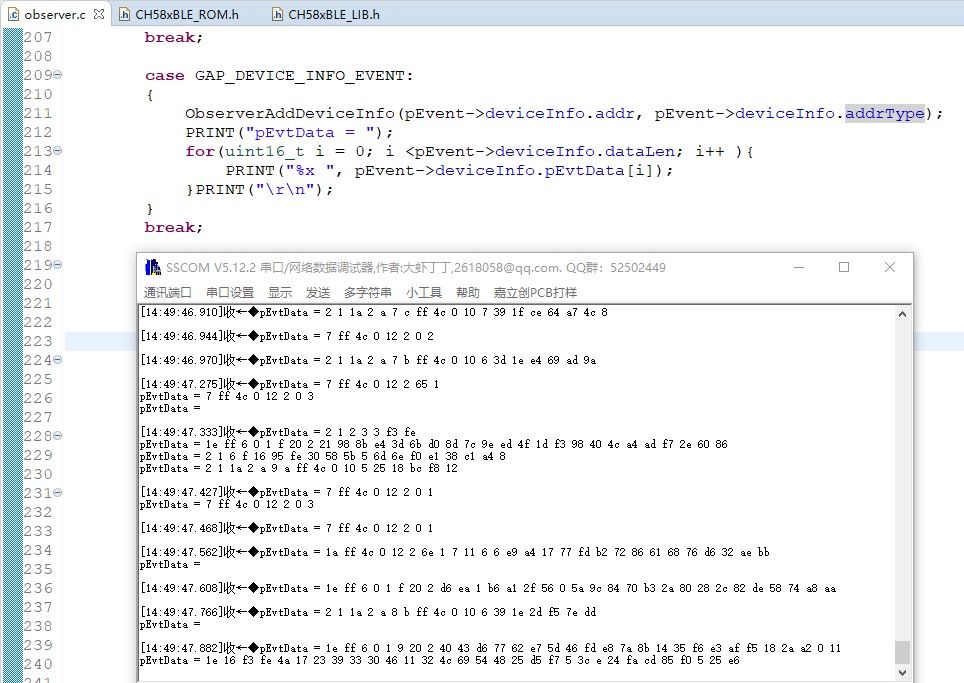Viewport: 964px width, 683px height.
Task: Open the 通讯端口 menu in SSCOM
Action: click(x=167, y=292)
